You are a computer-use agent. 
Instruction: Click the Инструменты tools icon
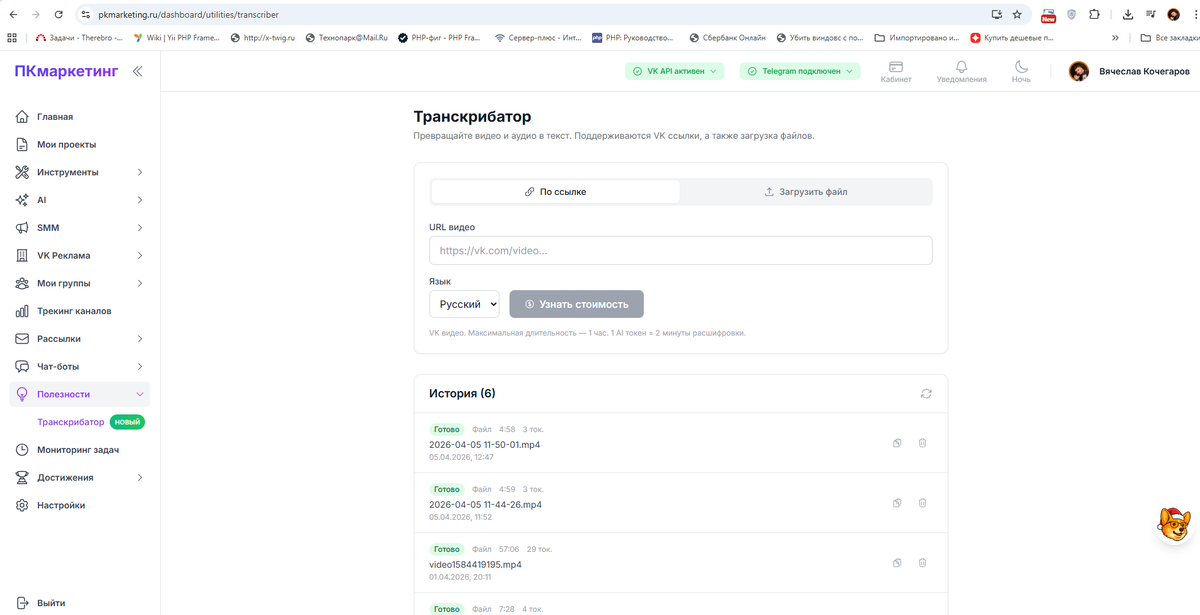[x=22, y=172]
